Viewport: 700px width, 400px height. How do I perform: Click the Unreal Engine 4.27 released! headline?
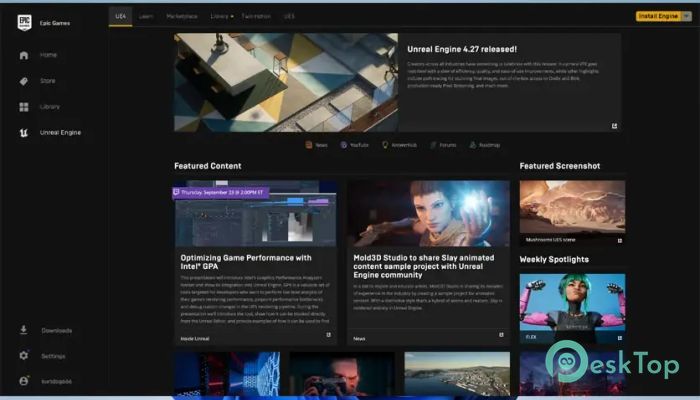point(462,49)
